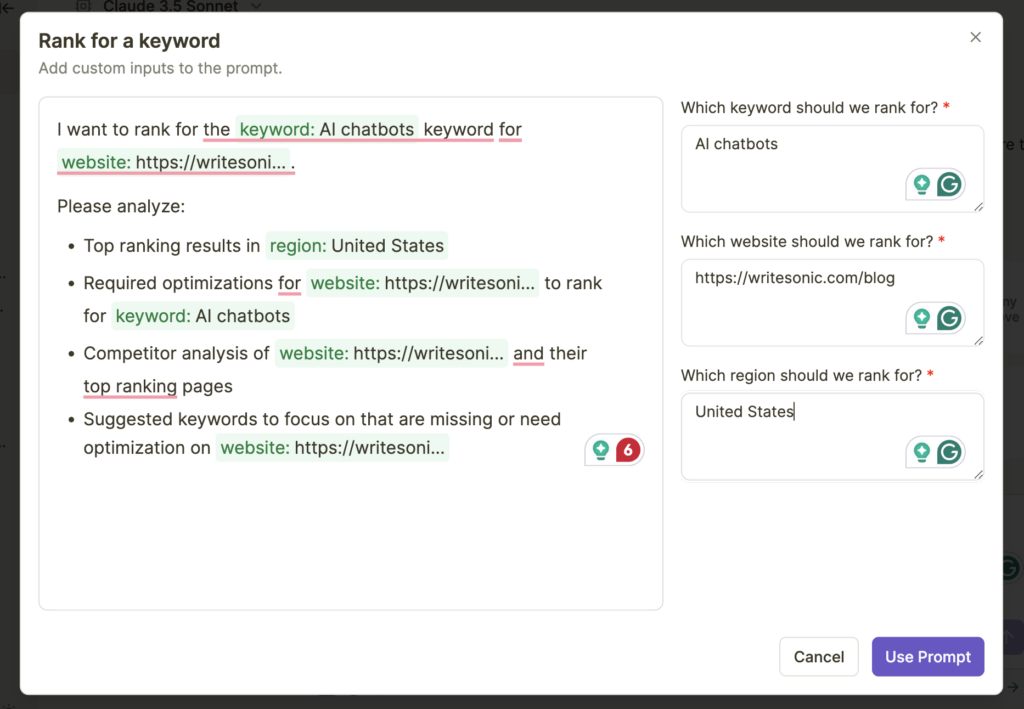Click website tag in the opening sentence
Image resolution: width=1024 pixels, height=709 pixels.
coord(173,162)
